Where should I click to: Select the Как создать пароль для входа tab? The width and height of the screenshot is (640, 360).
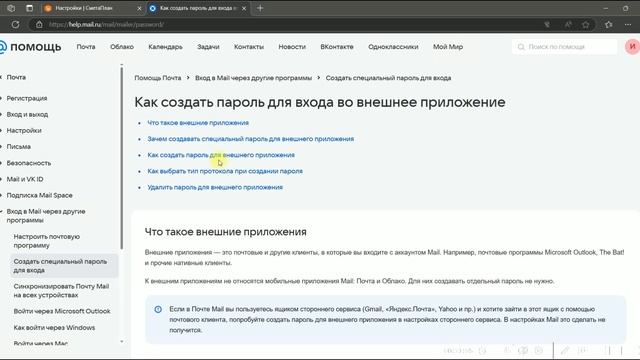tap(198, 8)
